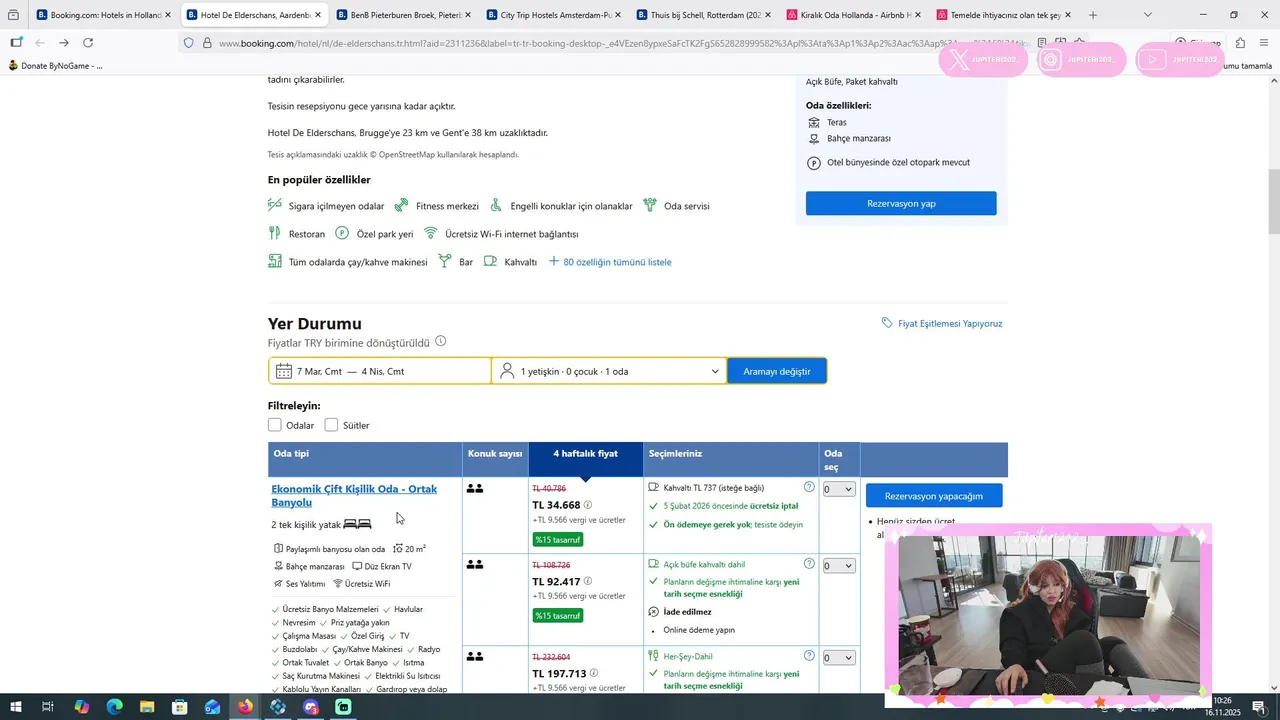The width and height of the screenshot is (1280, 720).
Task: Click the struck-through TL 40.786 price
Action: pos(549,489)
